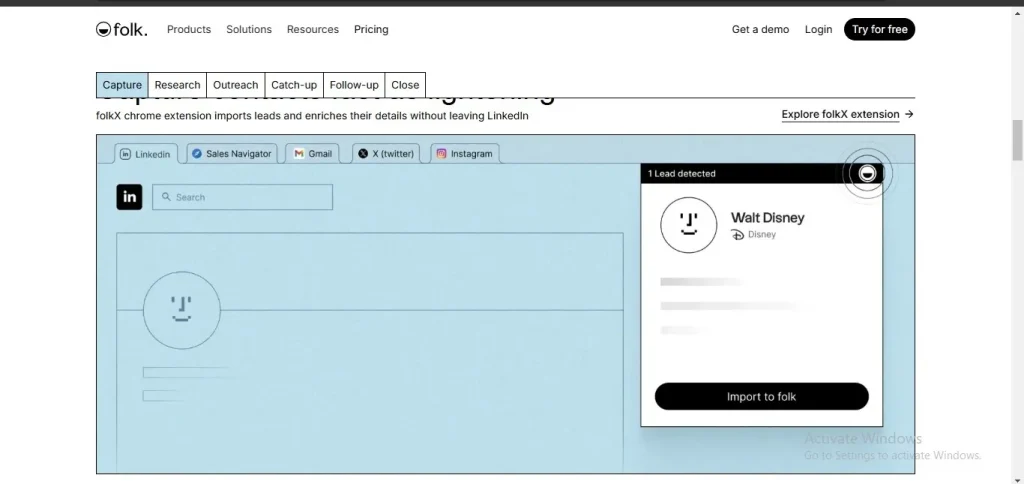Switch to the Follow-up tab
This screenshot has height=484, width=1024.
tap(354, 85)
